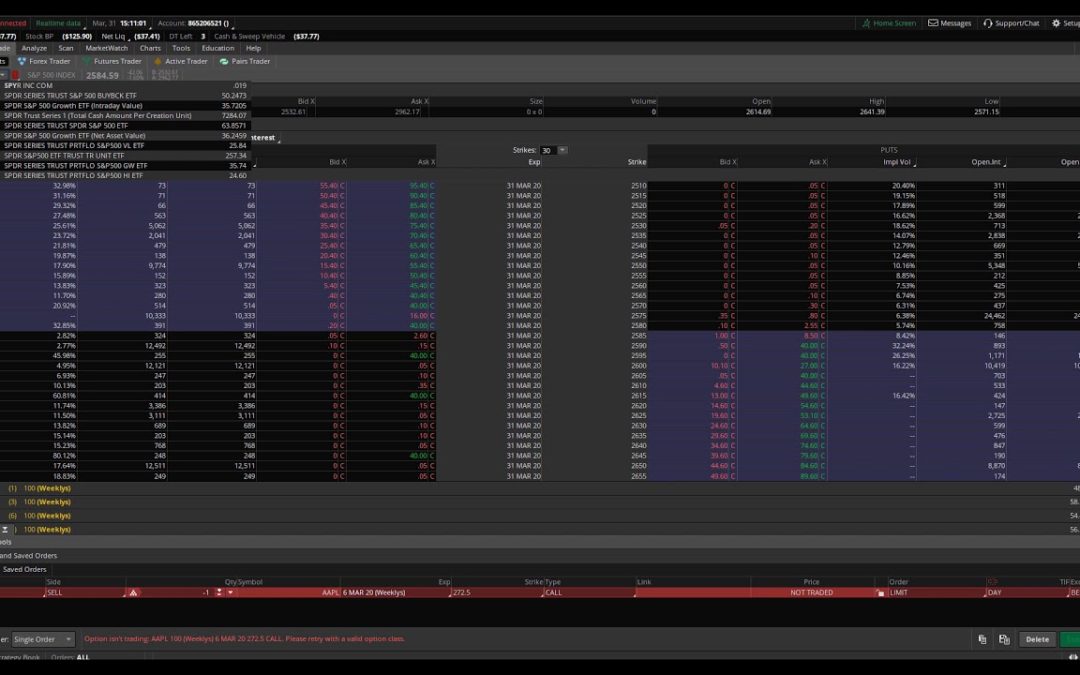Screen dimensions: 1080x675
Task: Open Forex Trader via its icon
Action: click(x=21, y=61)
